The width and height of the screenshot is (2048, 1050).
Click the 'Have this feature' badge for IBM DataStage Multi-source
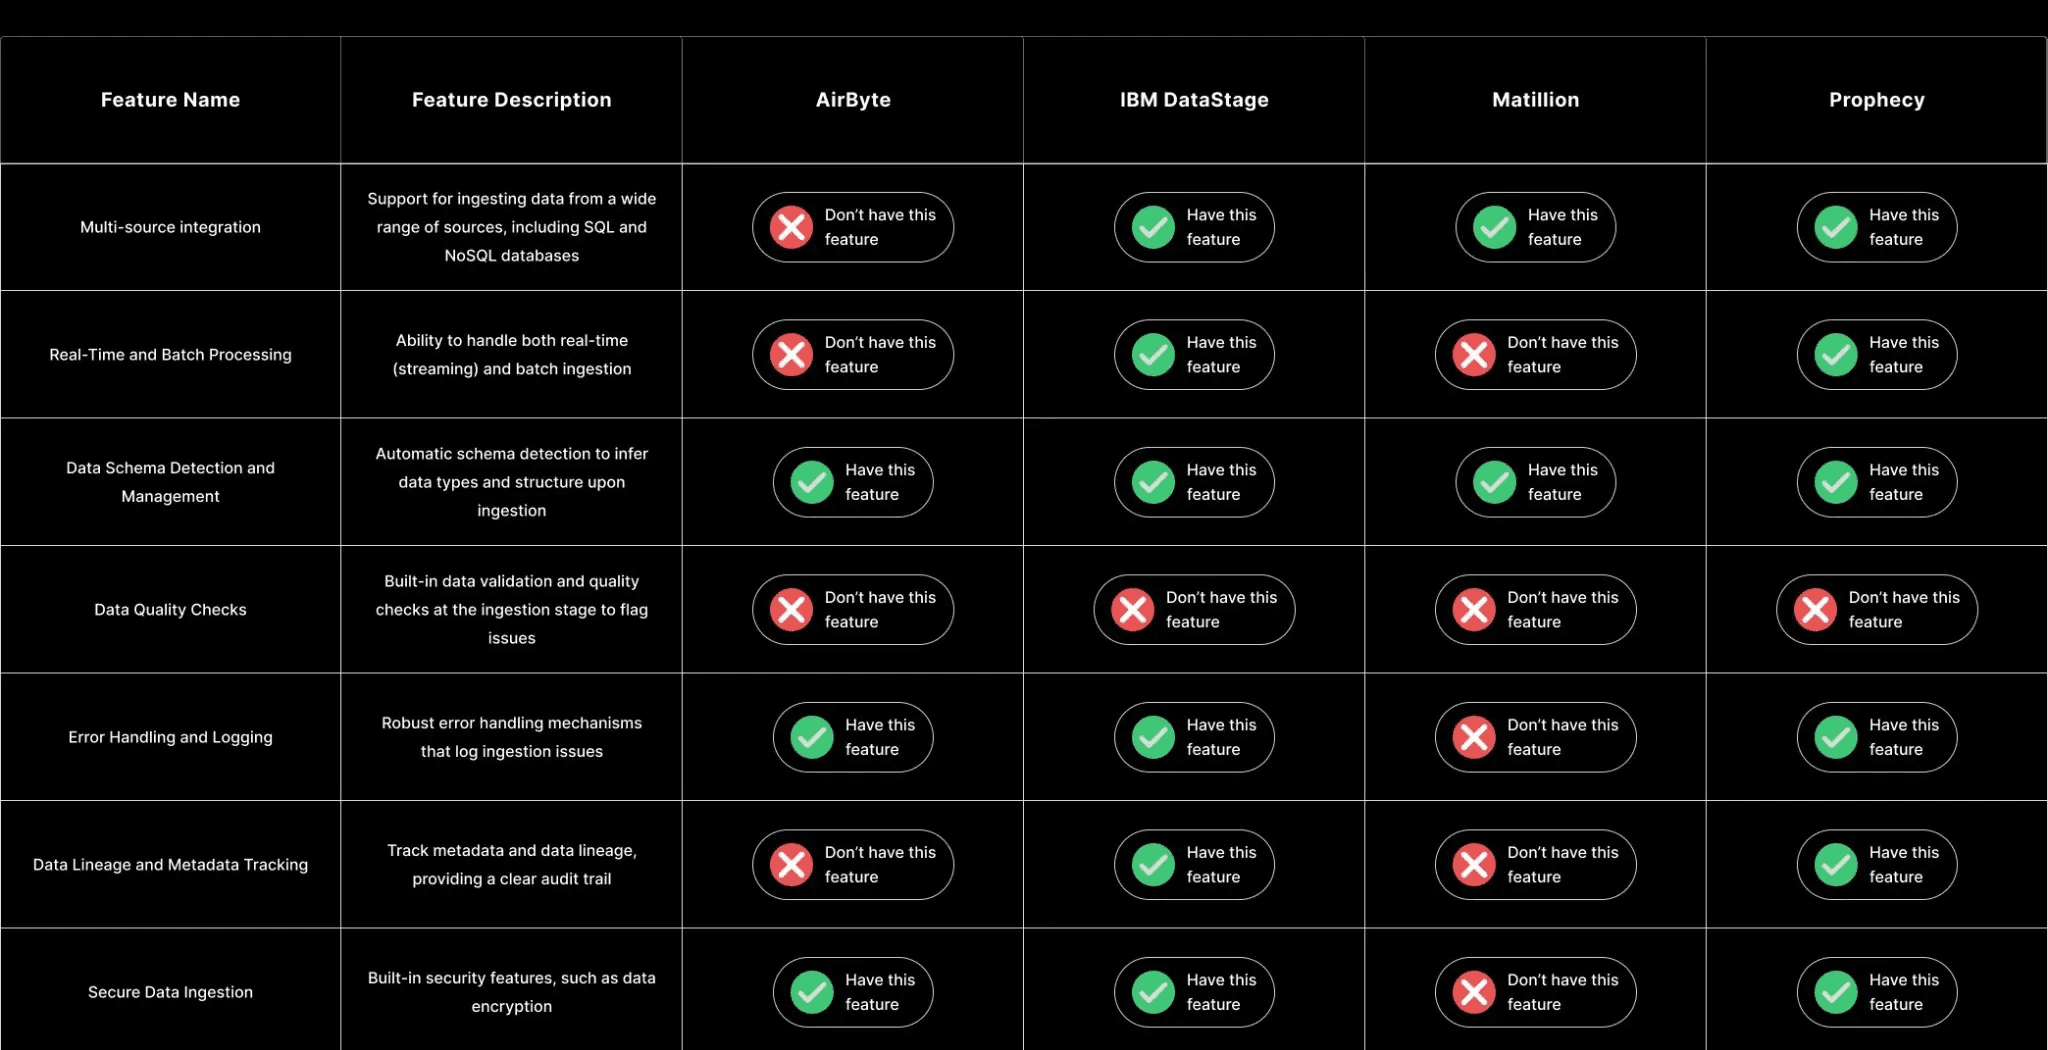pos(1193,227)
